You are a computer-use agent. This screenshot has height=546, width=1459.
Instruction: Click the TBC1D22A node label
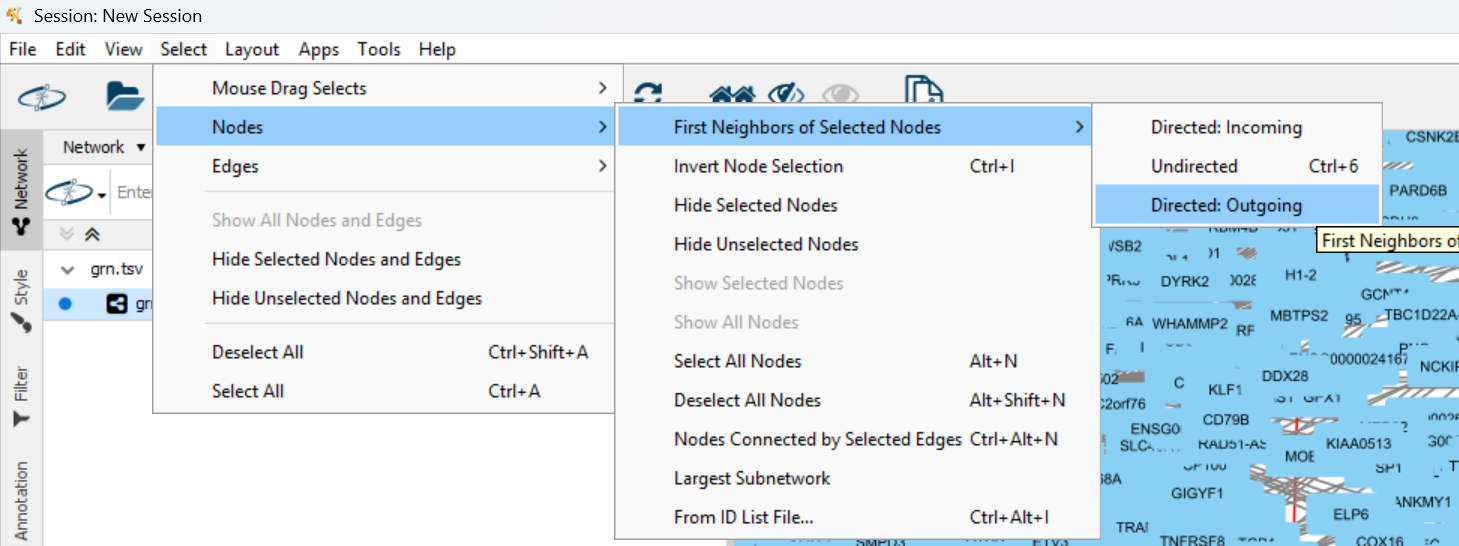(1421, 315)
